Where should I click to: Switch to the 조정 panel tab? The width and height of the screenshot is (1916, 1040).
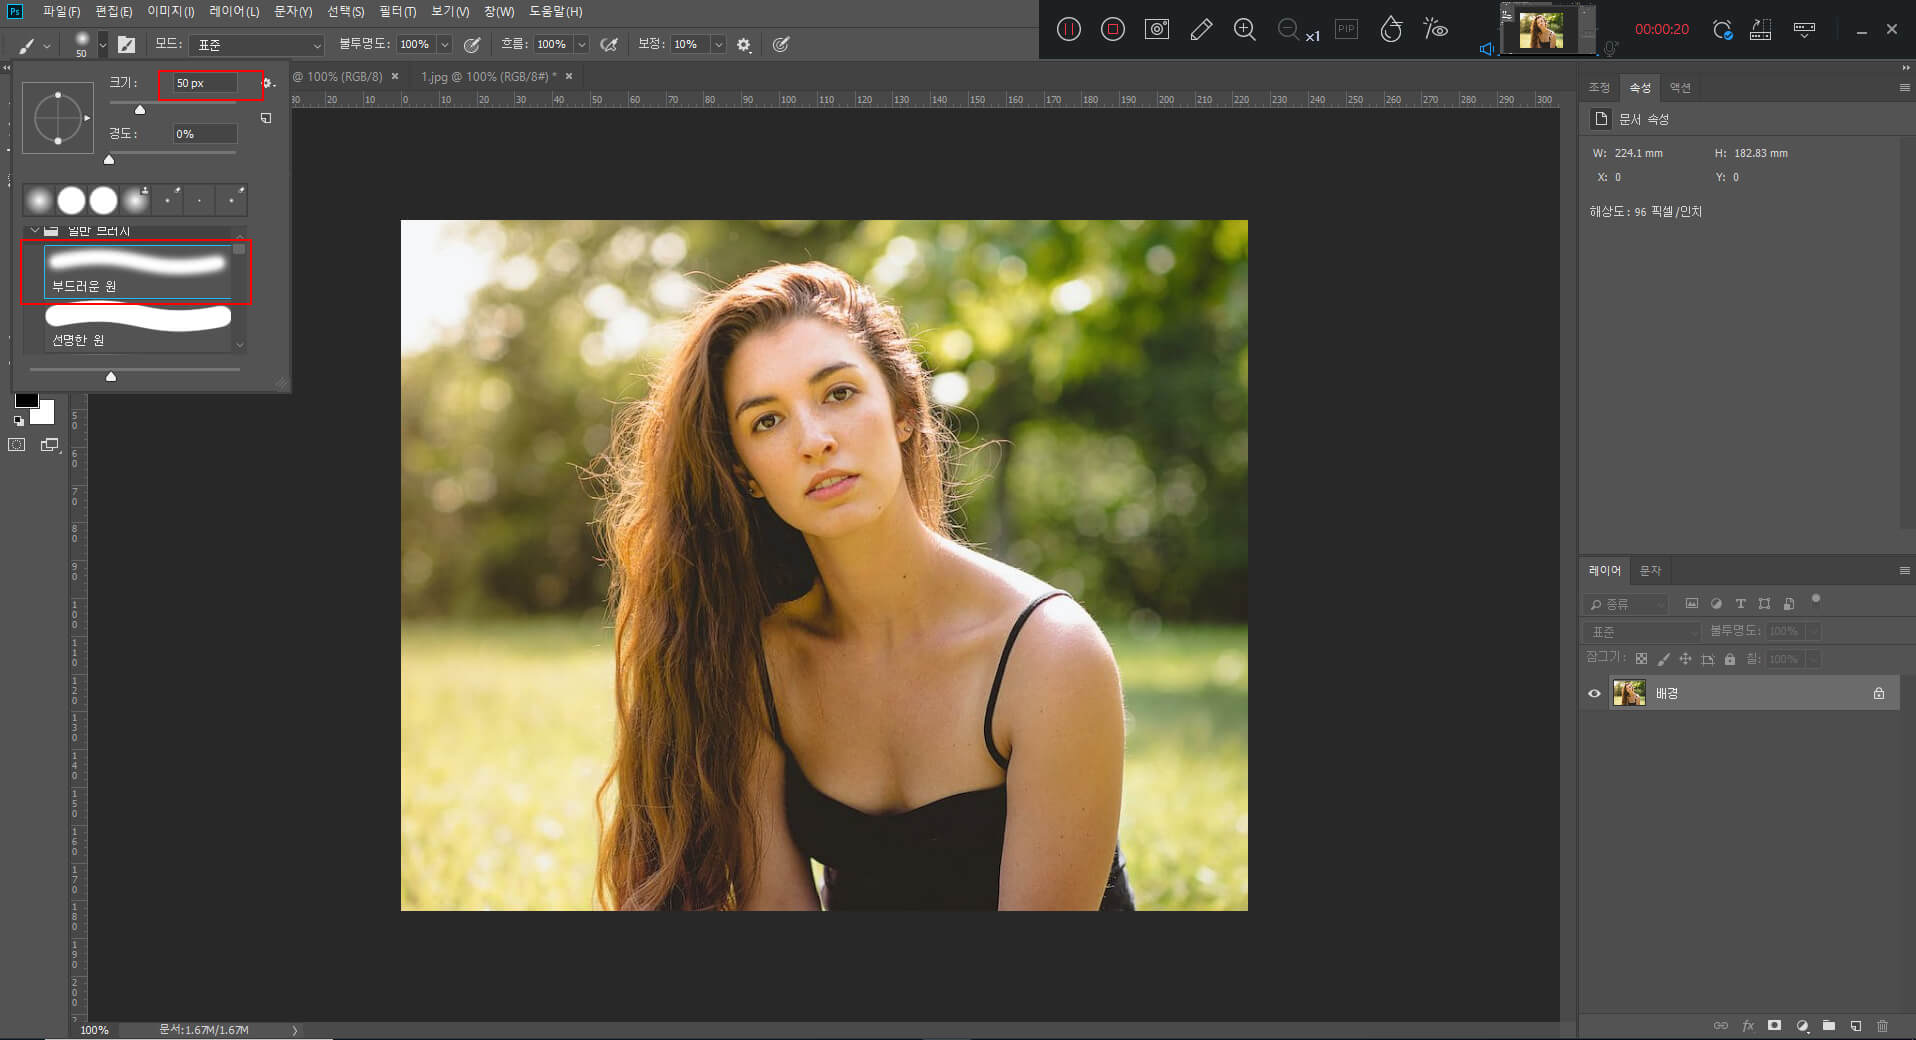pyautogui.click(x=1599, y=88)
